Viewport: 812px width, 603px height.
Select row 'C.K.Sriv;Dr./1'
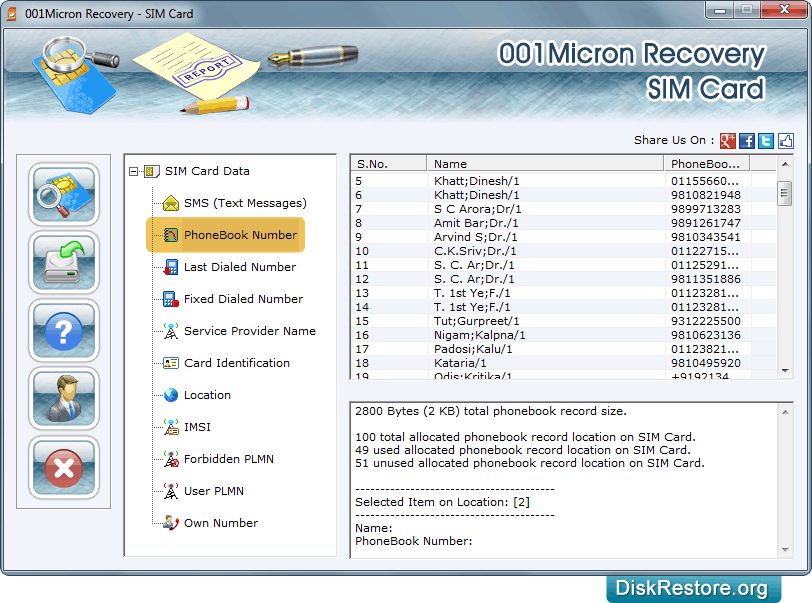coord(563,251)
